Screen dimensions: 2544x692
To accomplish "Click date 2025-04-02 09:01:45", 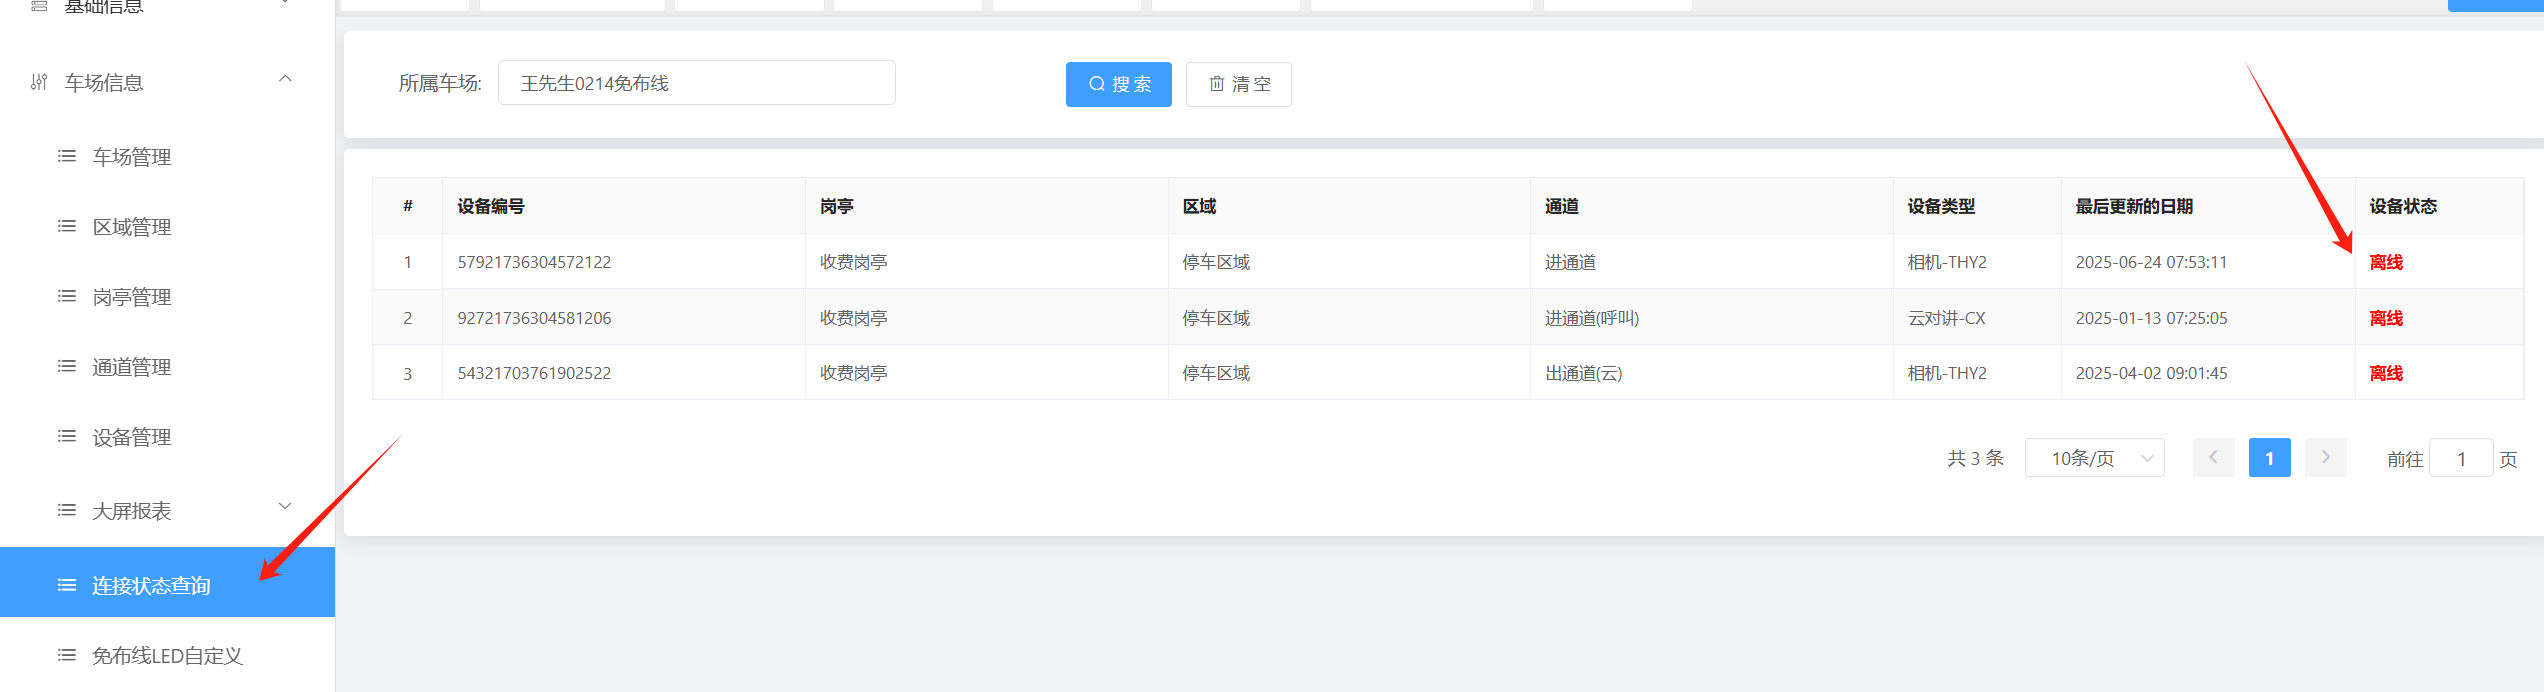I will pos(2151,373).
